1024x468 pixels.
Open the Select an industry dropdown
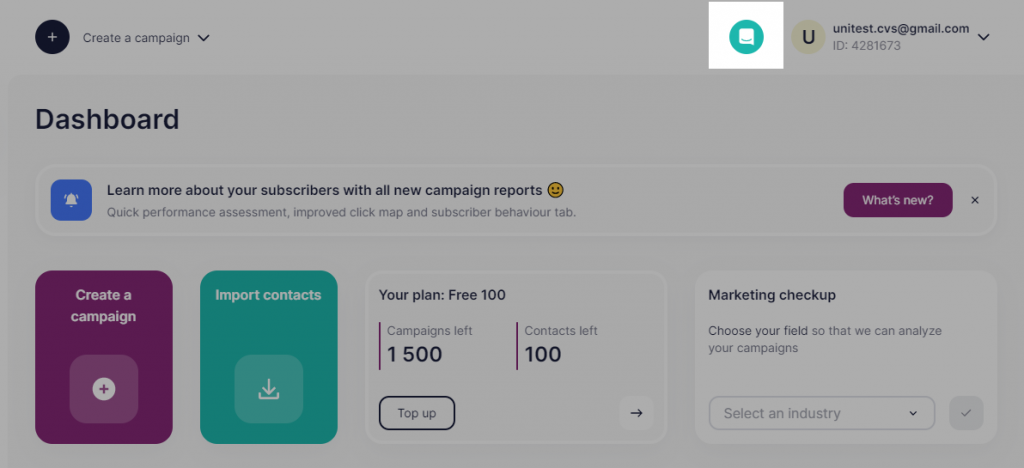click(x=822, y=413)
